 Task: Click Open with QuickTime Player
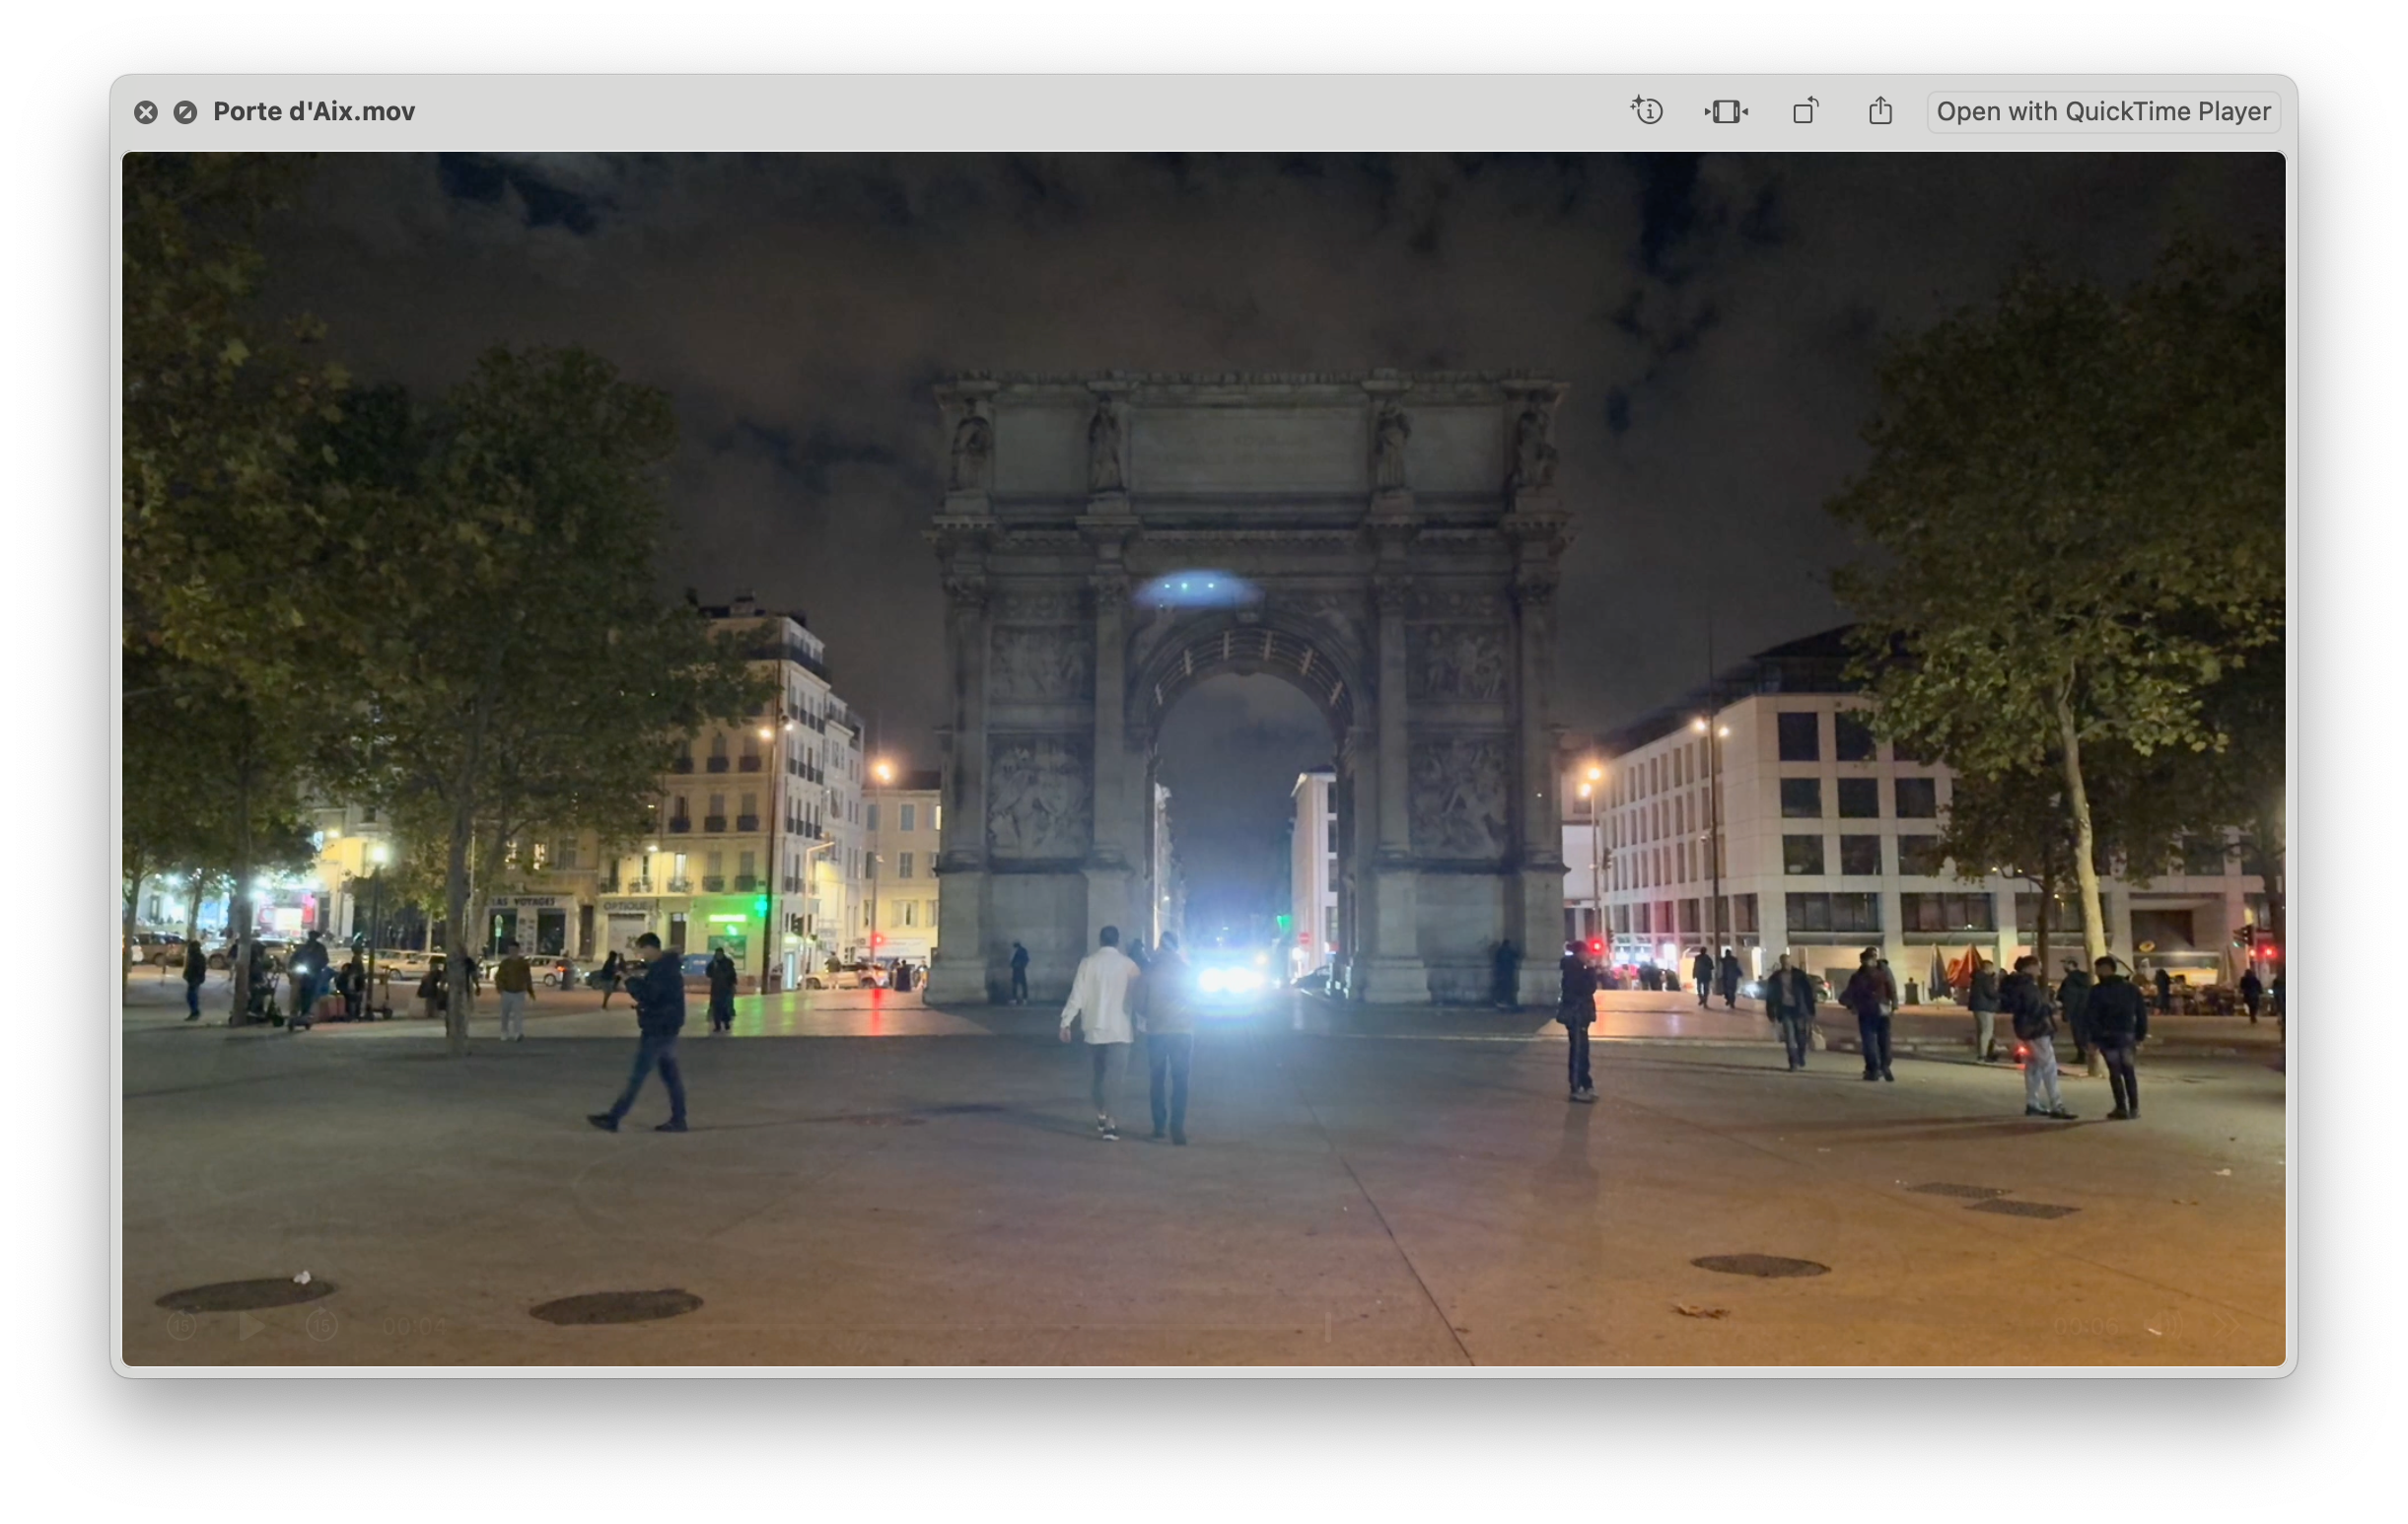pos(2102,111)
